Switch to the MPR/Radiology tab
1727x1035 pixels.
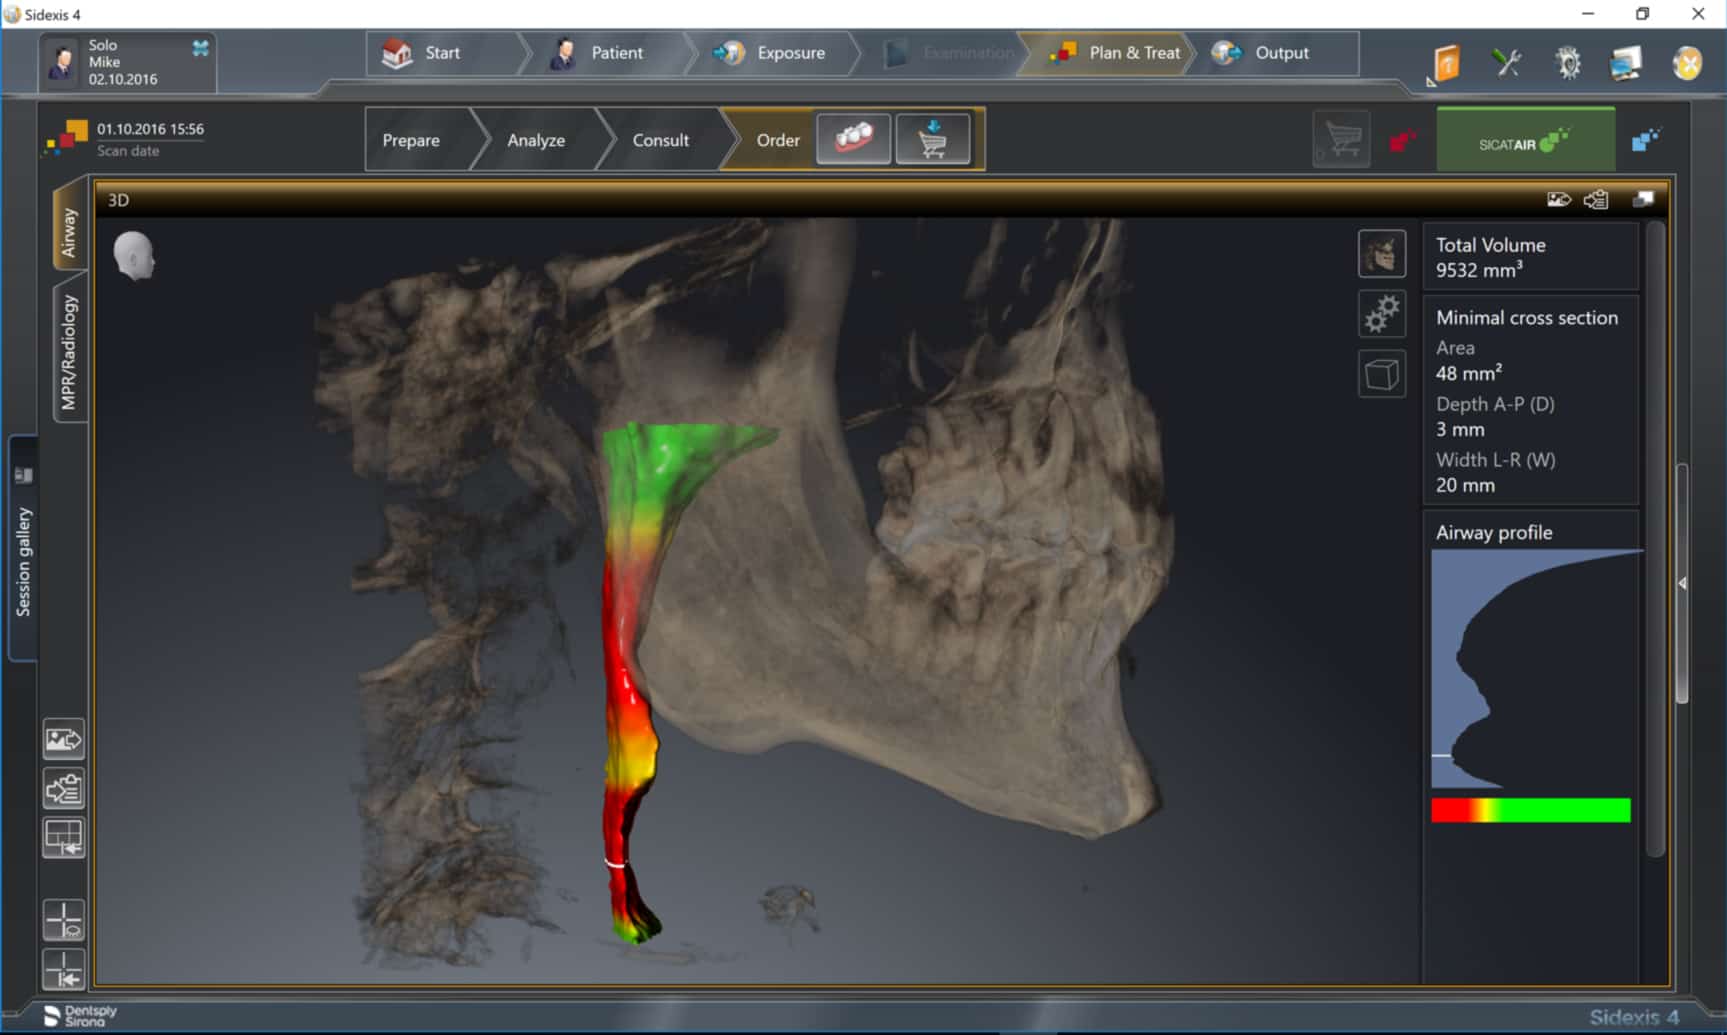click(69, 351)
